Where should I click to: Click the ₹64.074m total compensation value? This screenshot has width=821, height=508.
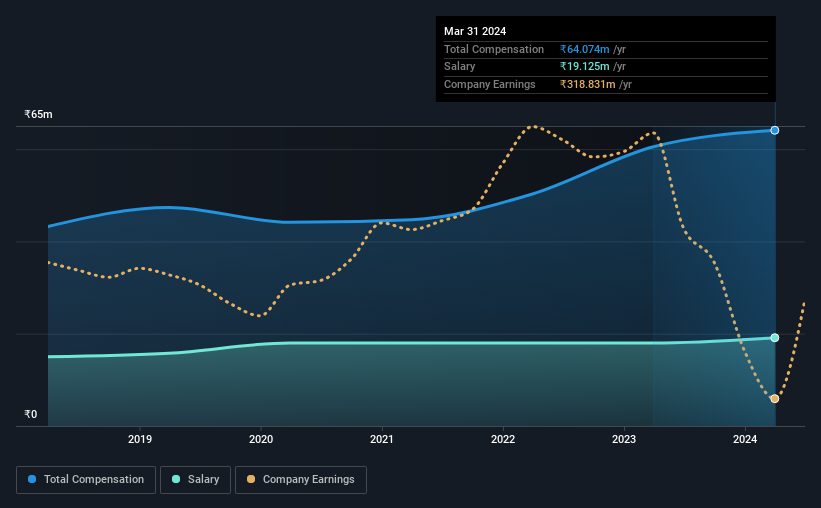click(584, 49)
